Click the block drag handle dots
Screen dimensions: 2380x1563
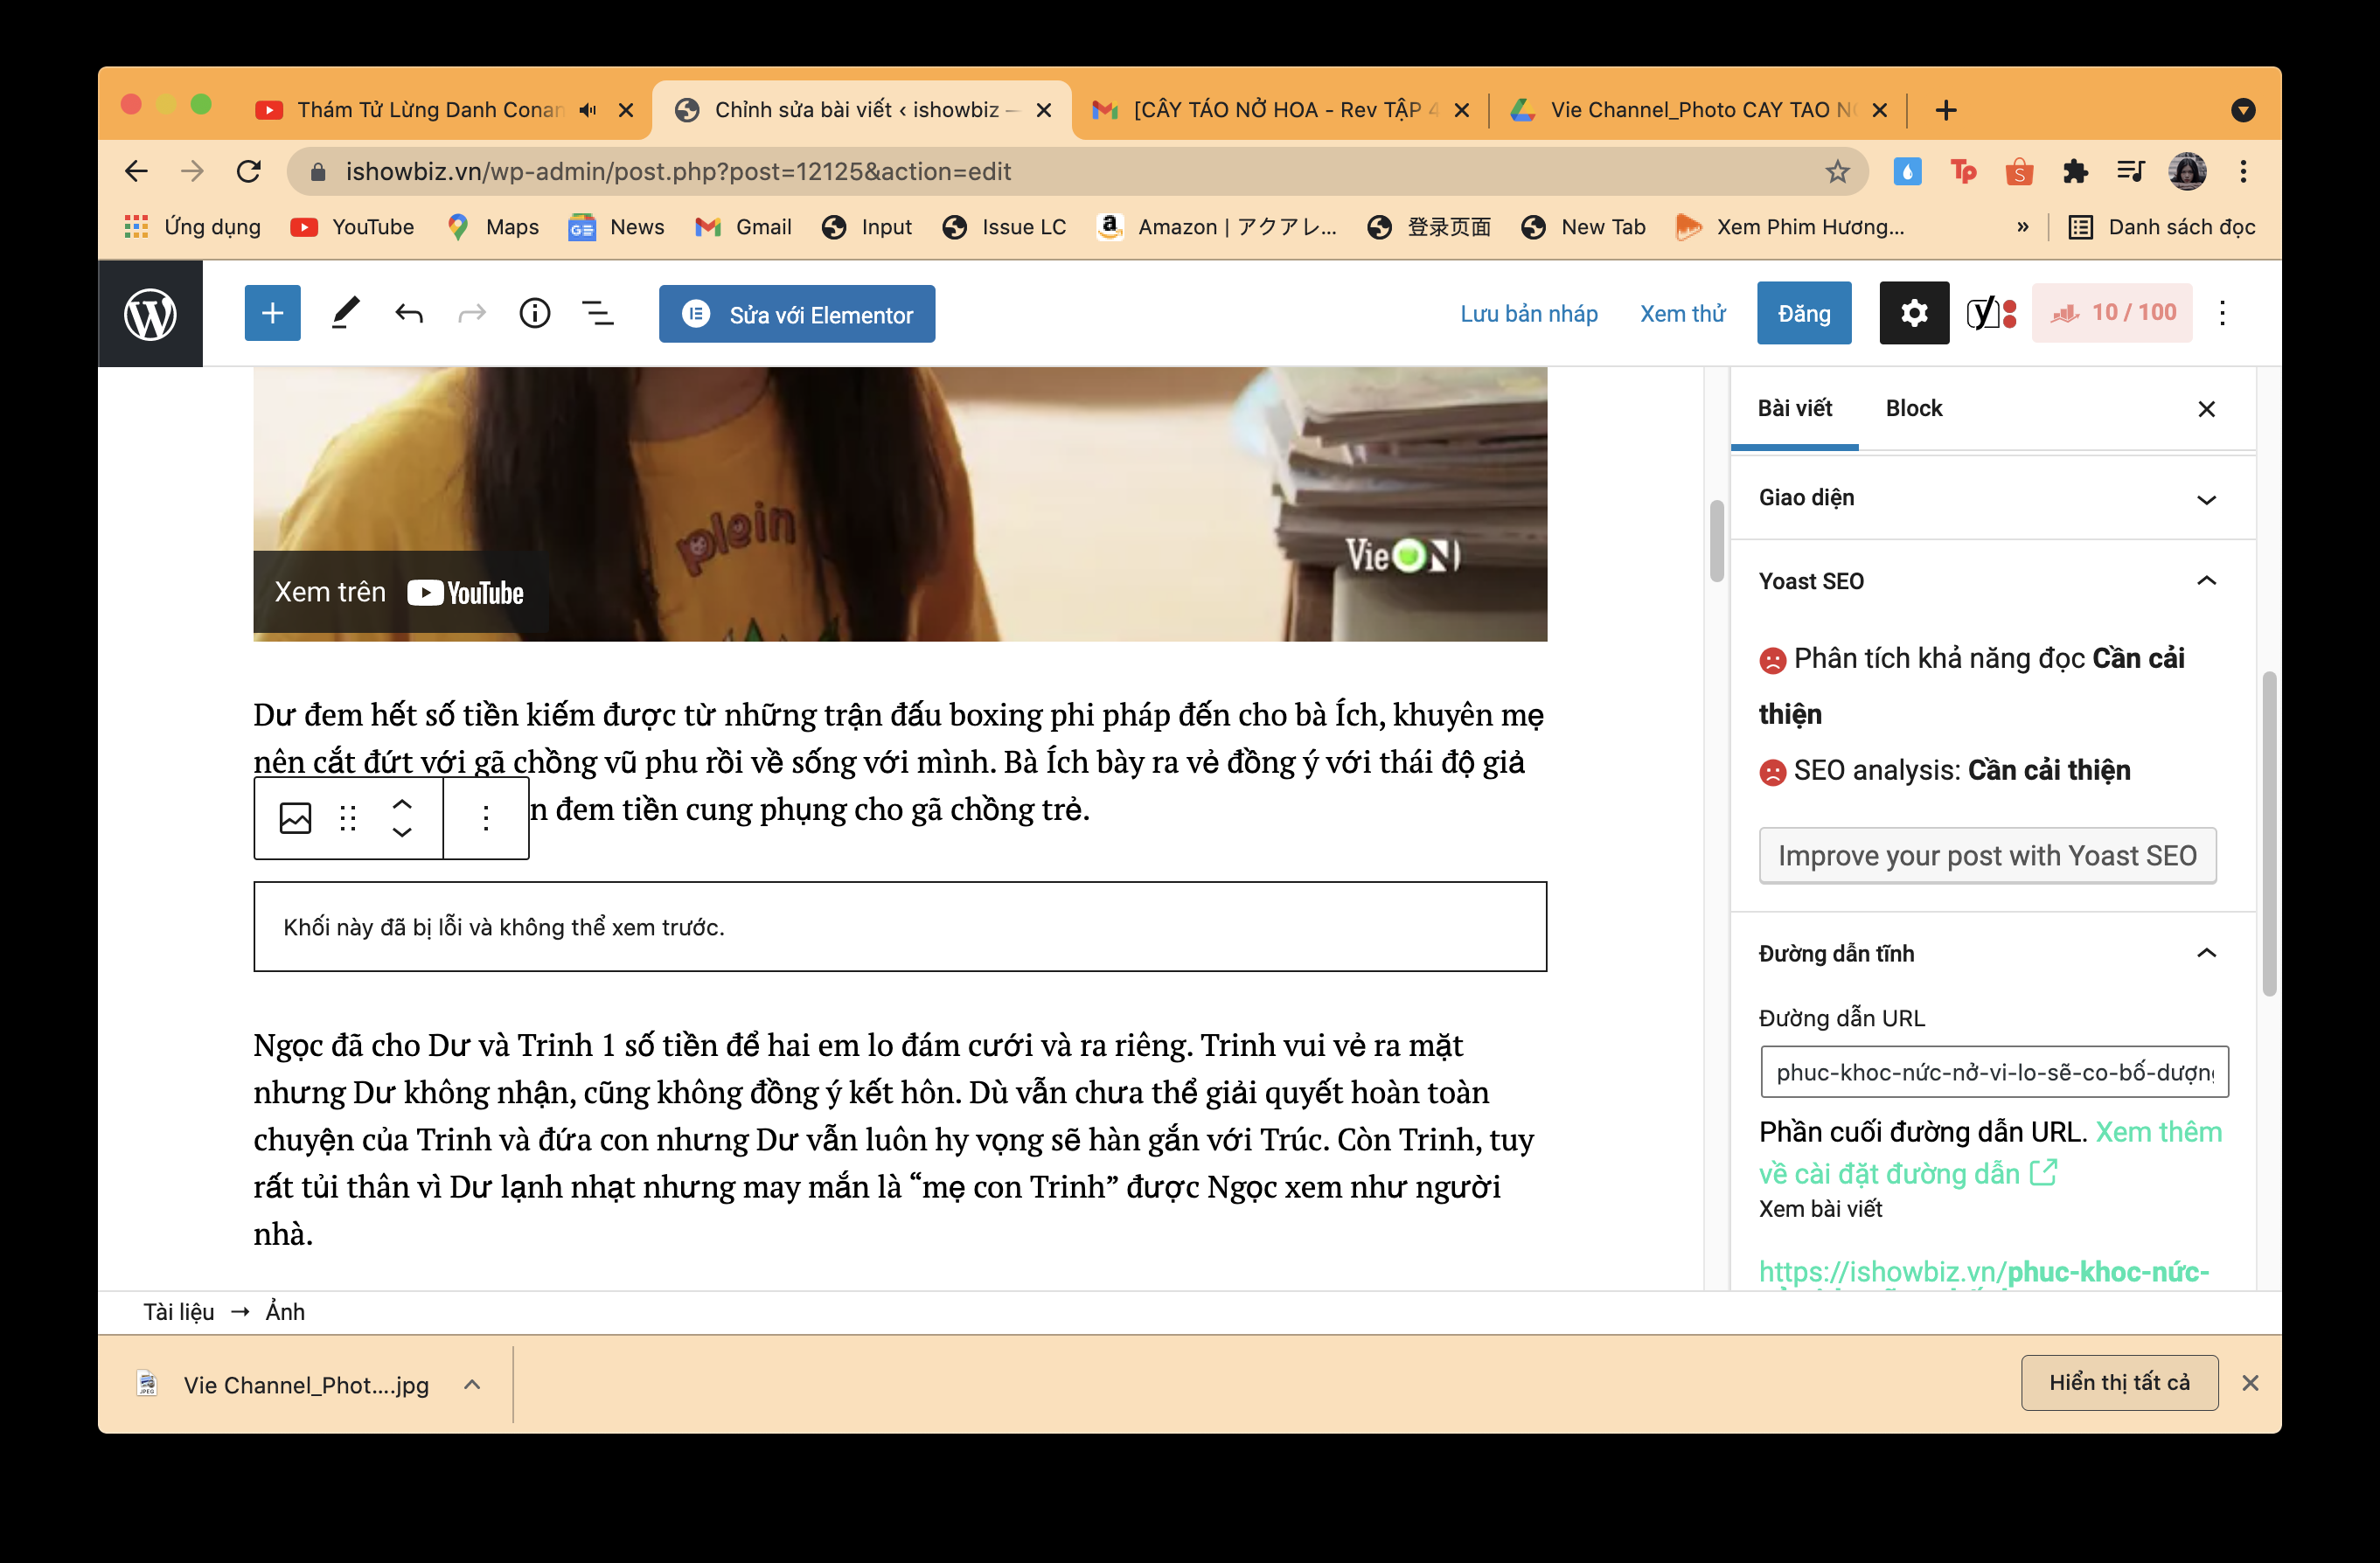point(348,818)
